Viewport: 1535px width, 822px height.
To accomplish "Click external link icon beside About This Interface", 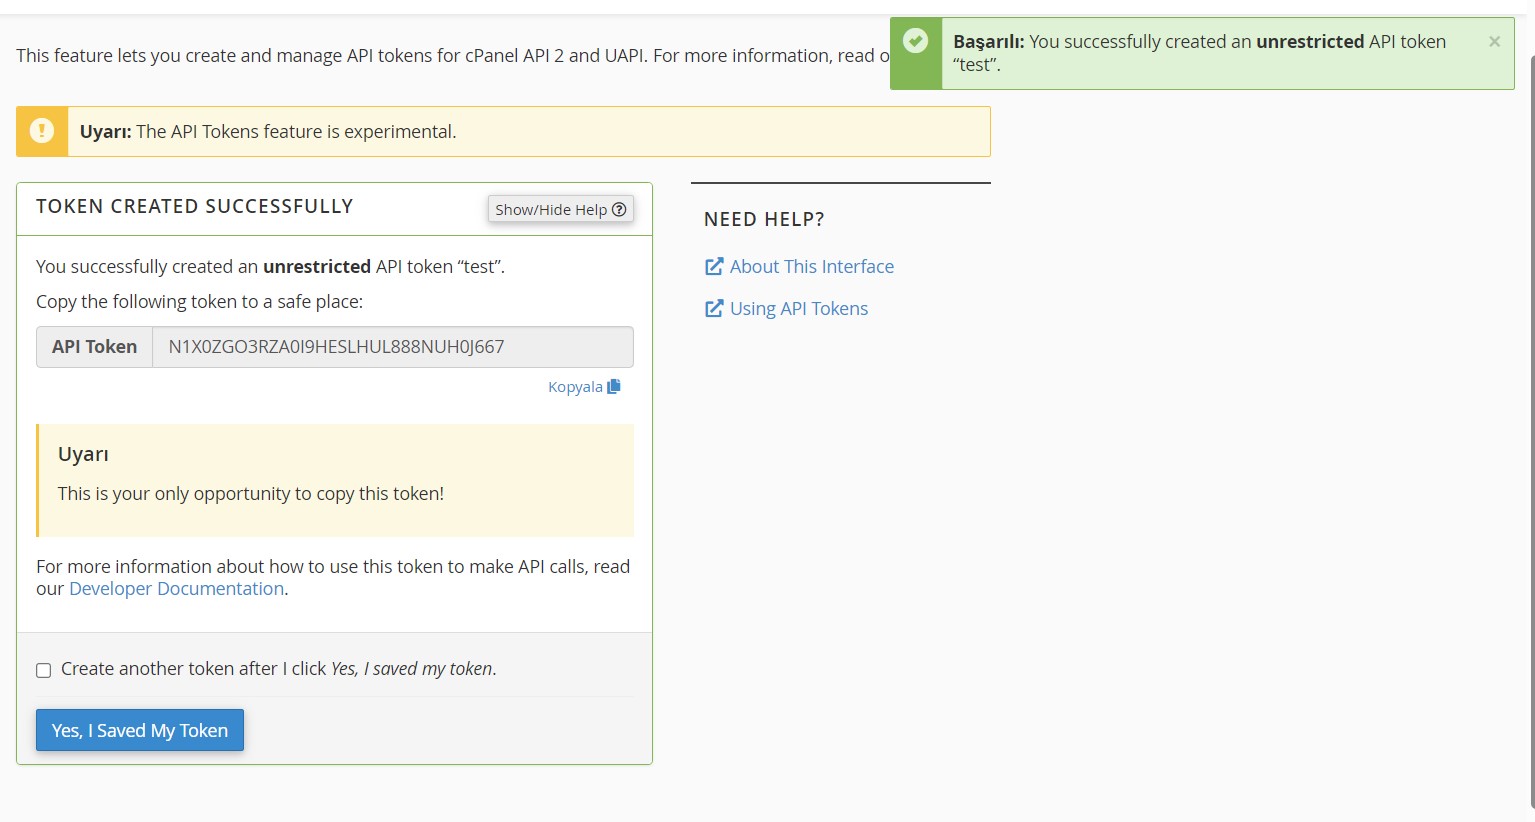I will [x=714, y=266].
